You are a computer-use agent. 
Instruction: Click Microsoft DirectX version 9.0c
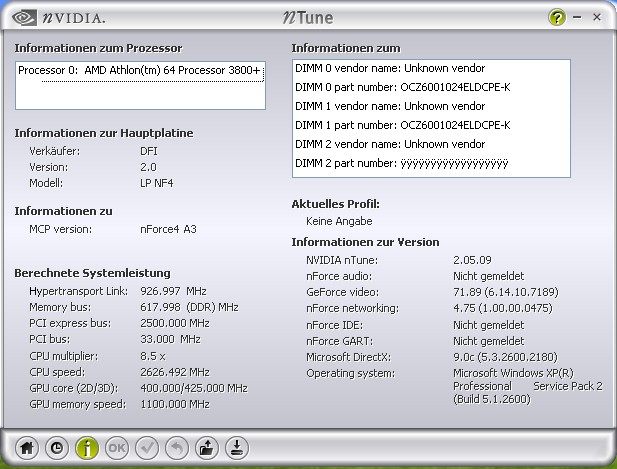click(x=505, y=357)
